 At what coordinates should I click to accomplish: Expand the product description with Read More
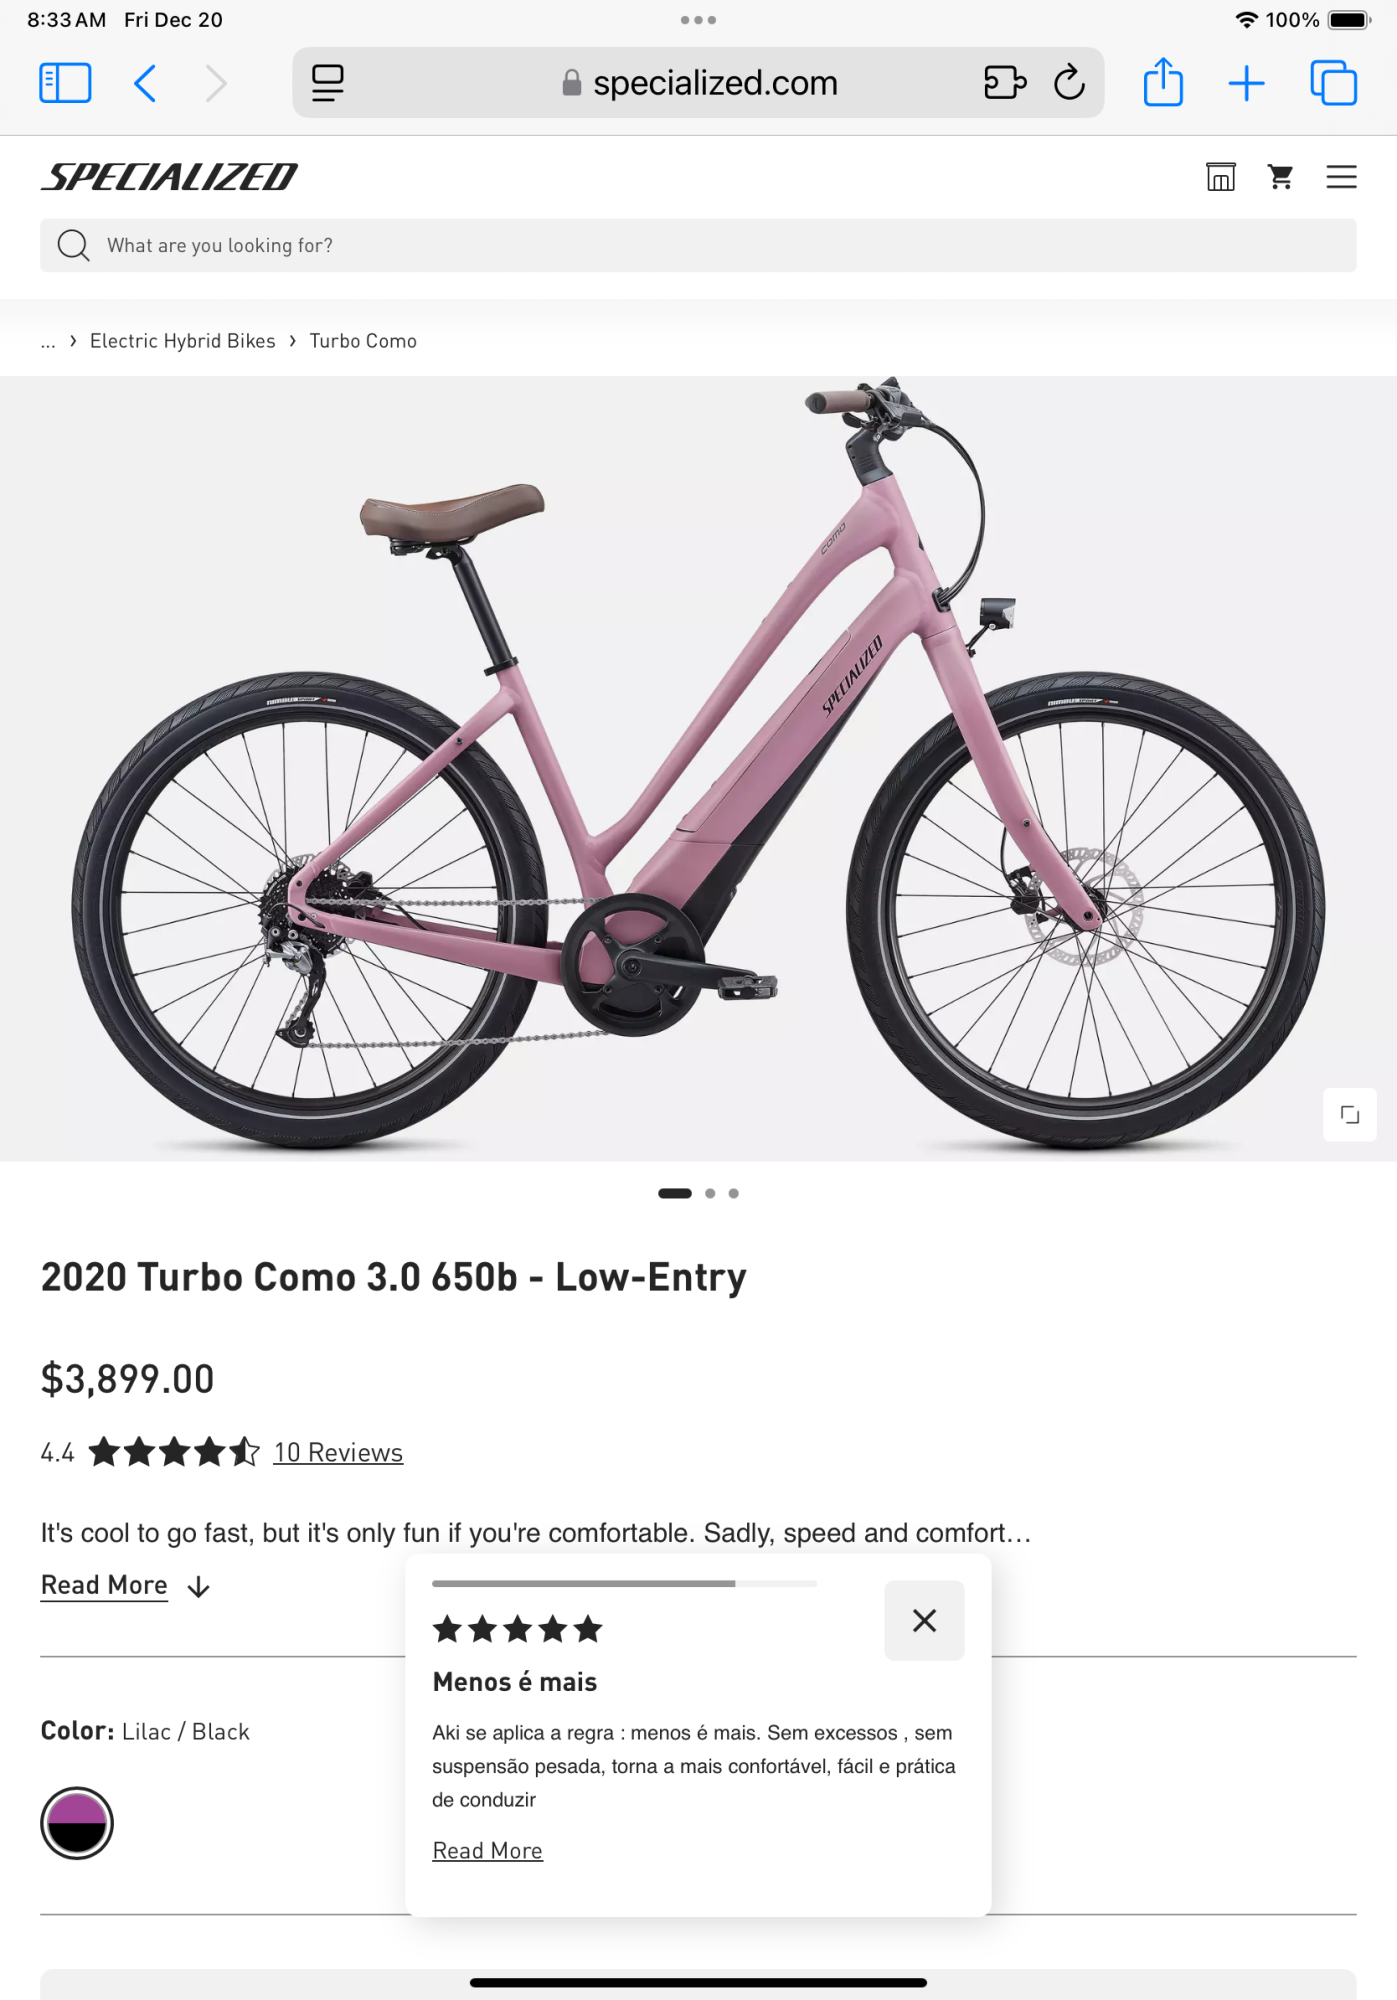103,1584
